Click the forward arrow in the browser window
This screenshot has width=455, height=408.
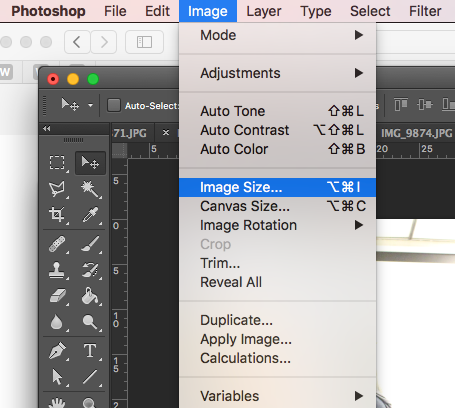point(104,42)
